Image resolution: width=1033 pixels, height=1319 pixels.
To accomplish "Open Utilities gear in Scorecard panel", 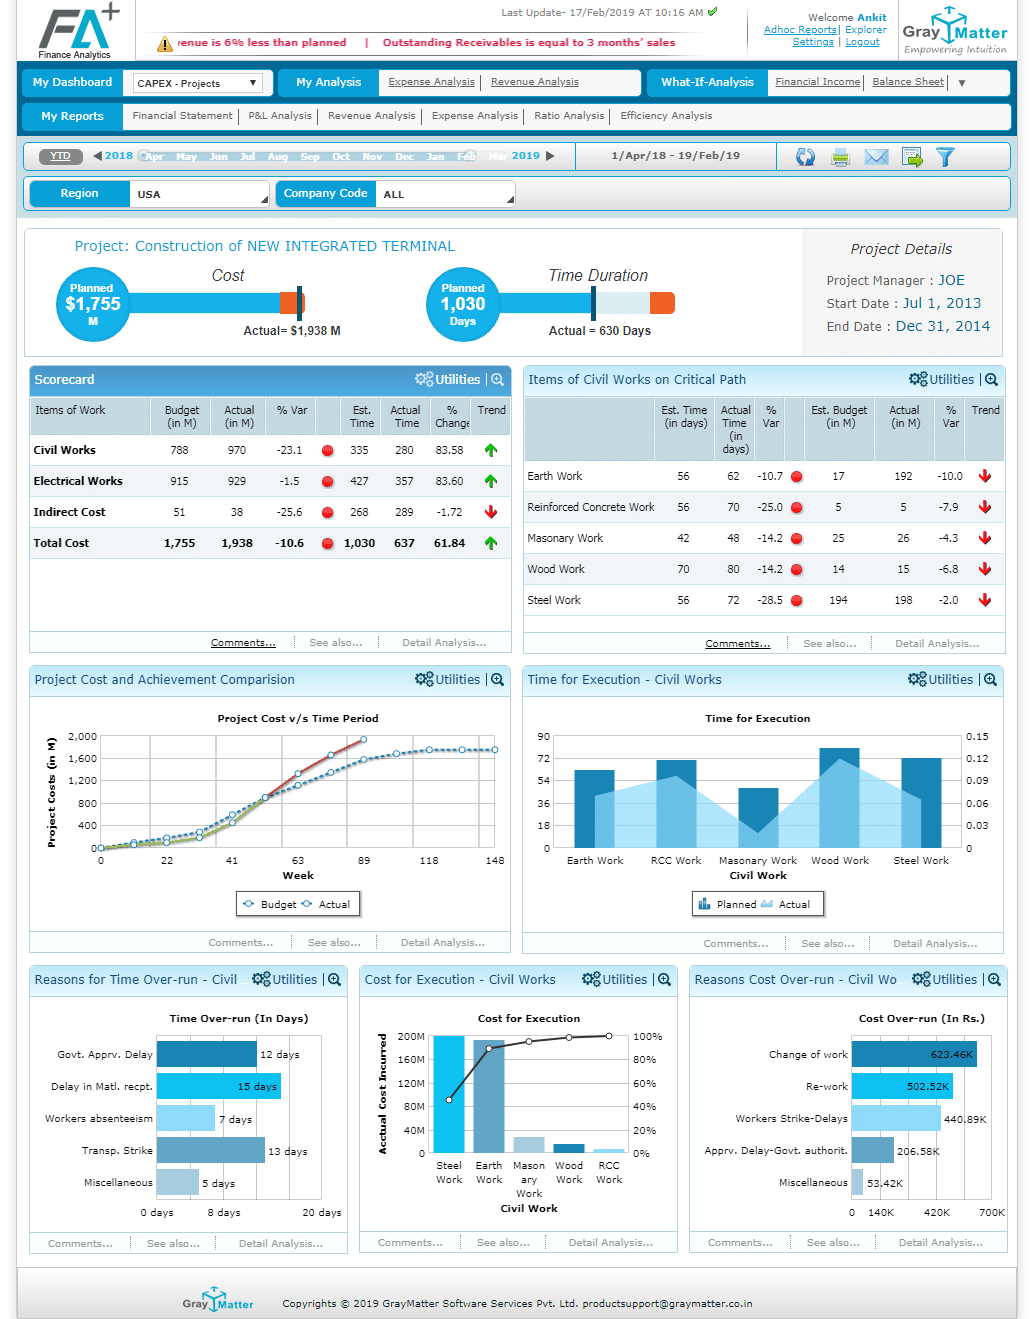I will coord(448,379).
